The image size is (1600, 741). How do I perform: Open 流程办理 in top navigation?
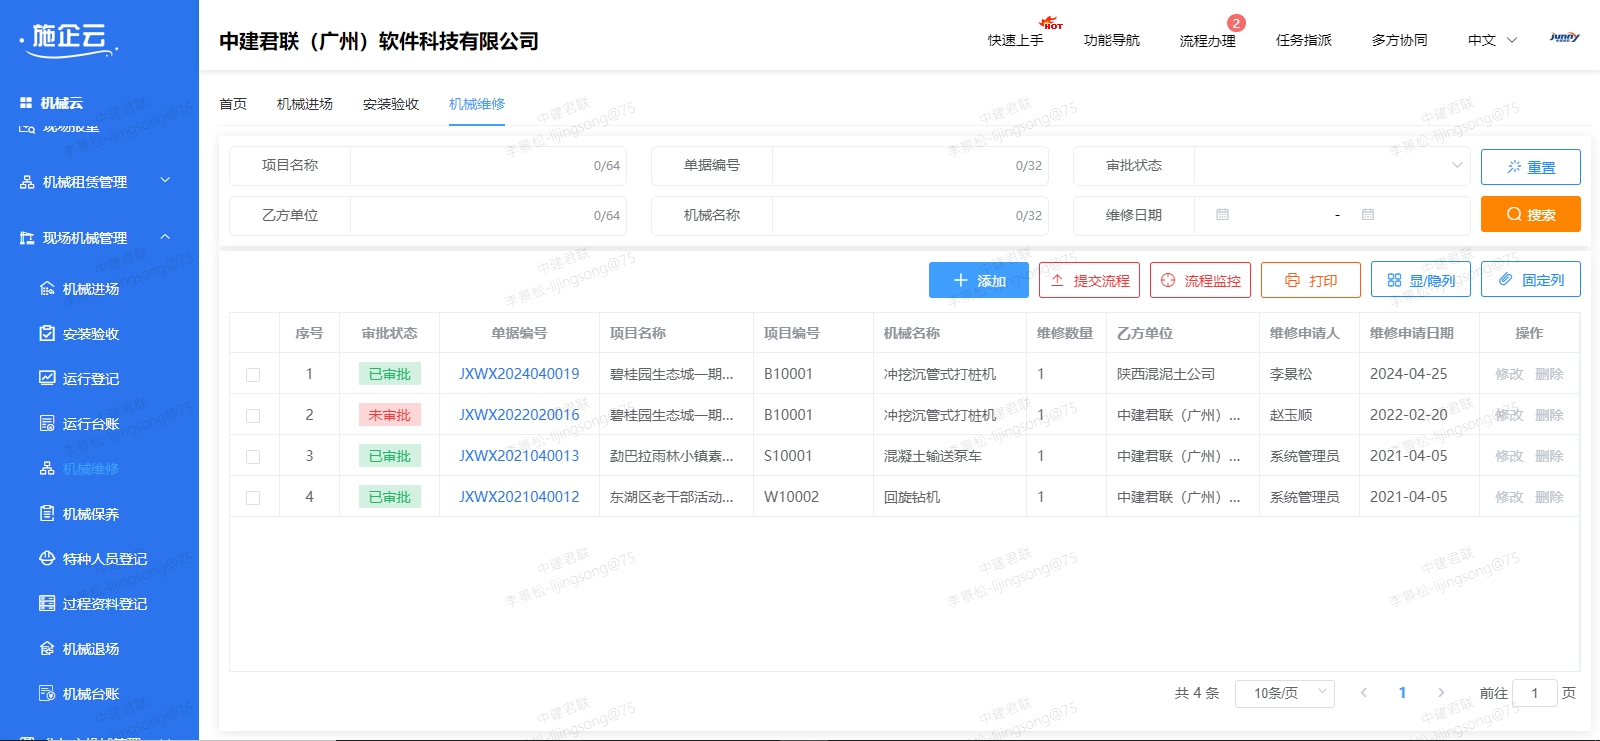tap(1208, 41)
